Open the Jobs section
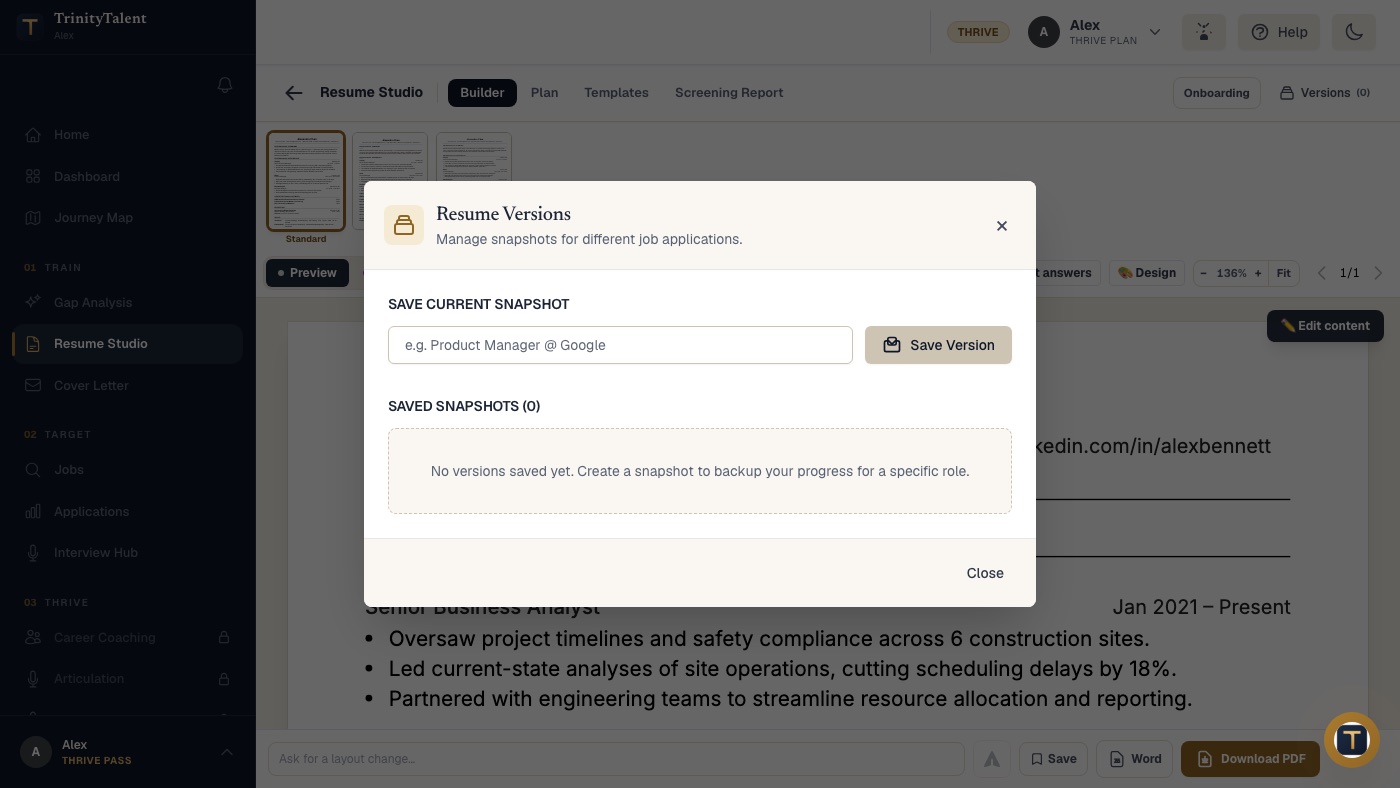The width and height of the screenshot is (1400, 788). [x=128, y=470]
